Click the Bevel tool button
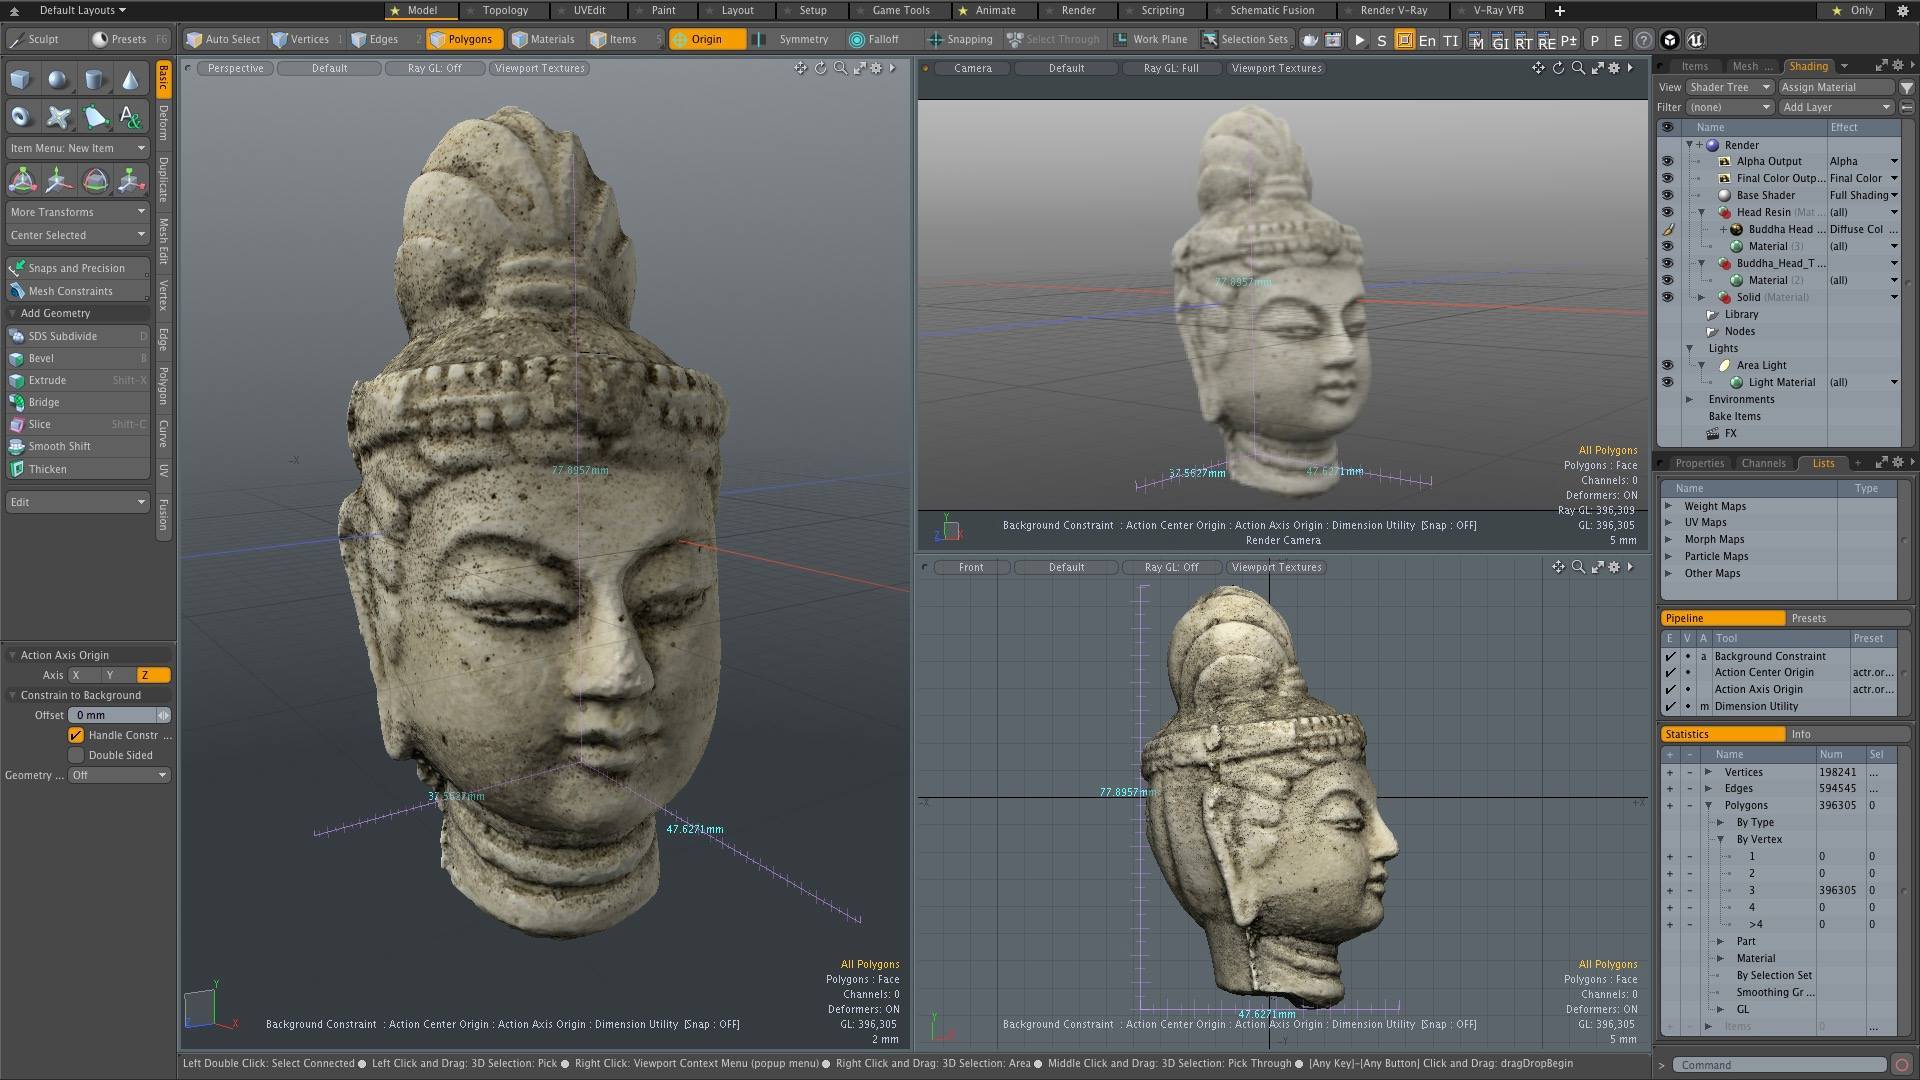Image resolution: width=1920 pixels, height=1080 pixels. pyautogui.click(x=78, y=358)
